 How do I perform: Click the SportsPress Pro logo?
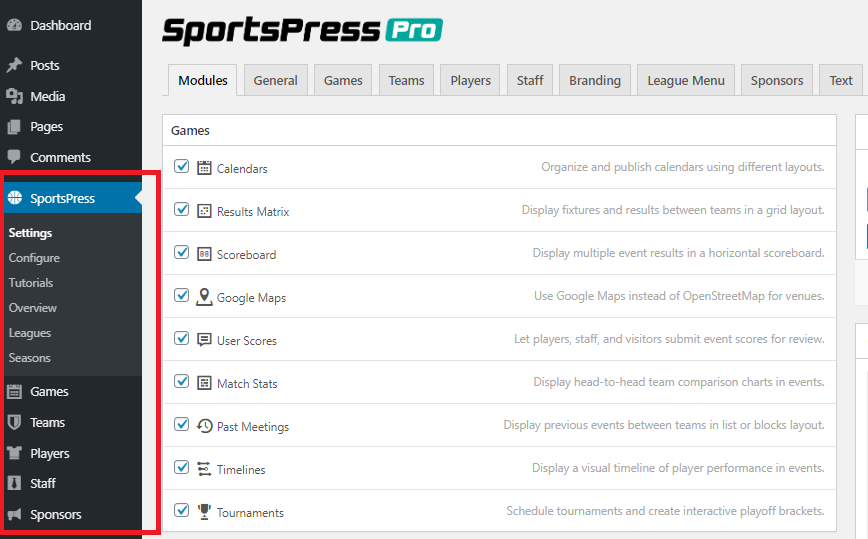(x=302, y=30)
